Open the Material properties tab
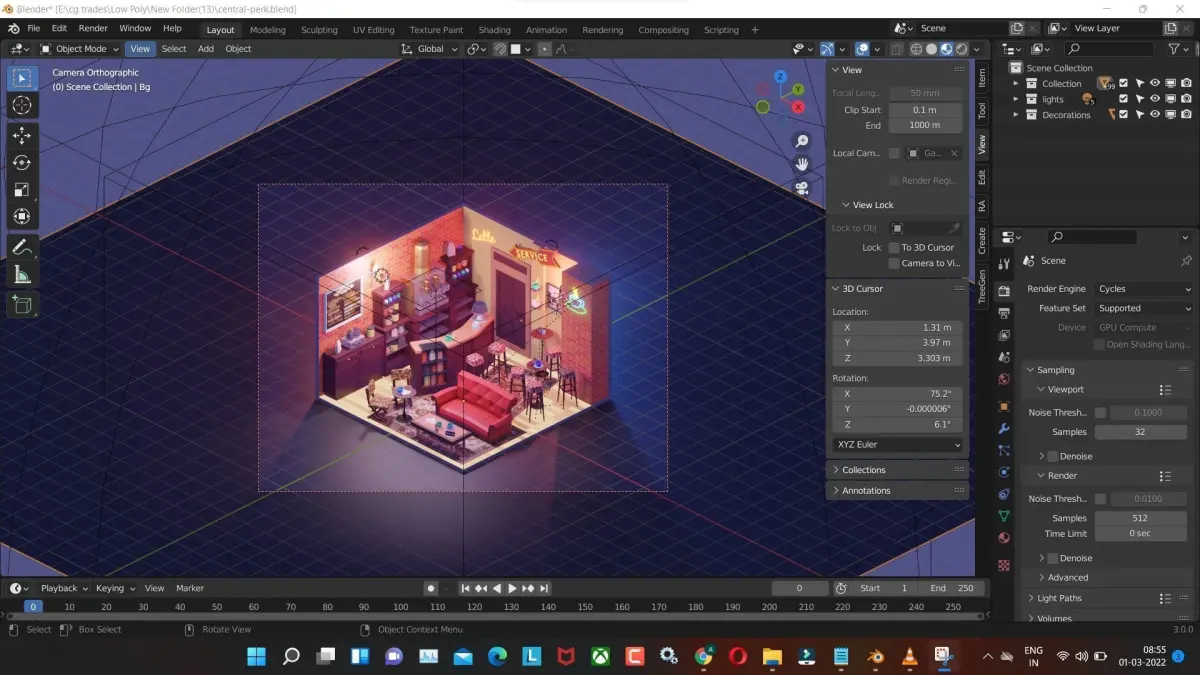This screenshot has height=675, width=1200. (1004, 540)
